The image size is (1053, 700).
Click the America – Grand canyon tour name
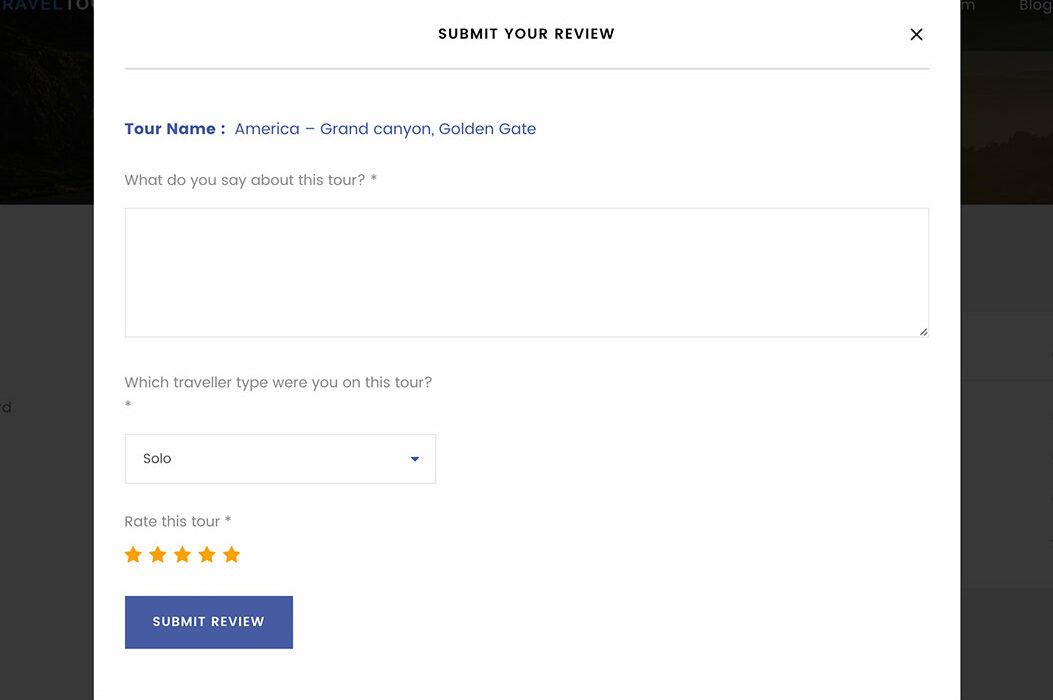(x=385, y=129)
